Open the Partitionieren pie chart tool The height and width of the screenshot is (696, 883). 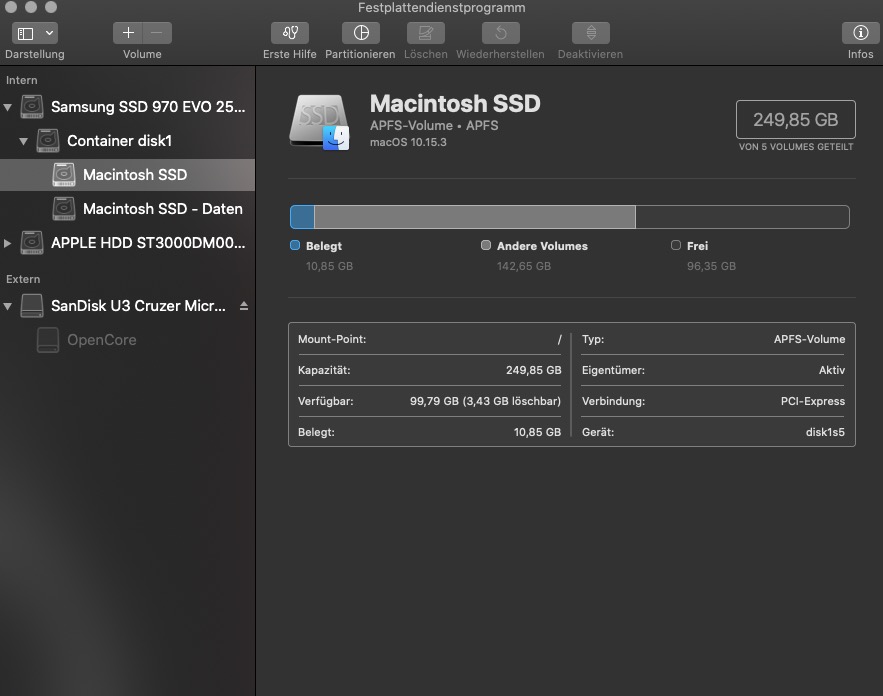click(x=361, y=33)
